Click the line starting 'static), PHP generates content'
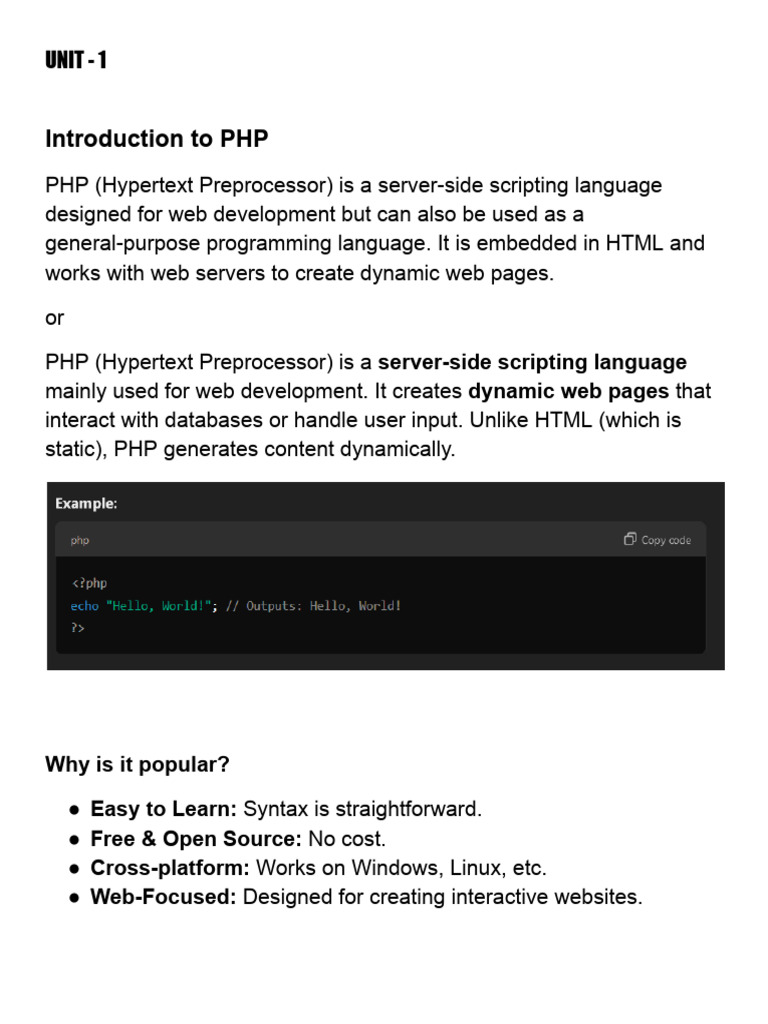Viewport: 768px width, 1024px height. [x=250, y=449]
